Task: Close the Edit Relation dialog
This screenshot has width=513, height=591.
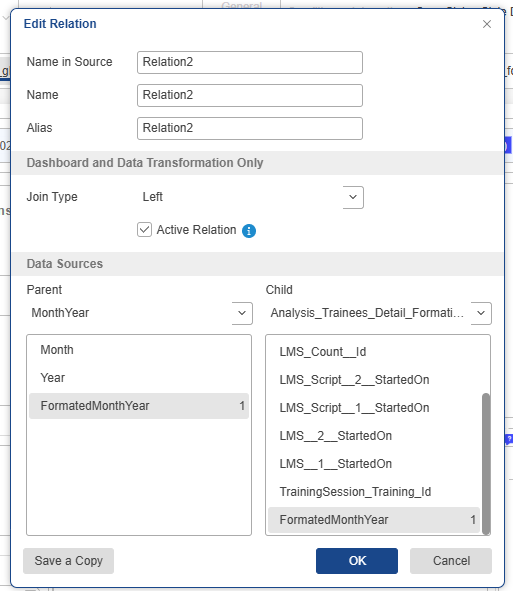Action: [487, 24]
